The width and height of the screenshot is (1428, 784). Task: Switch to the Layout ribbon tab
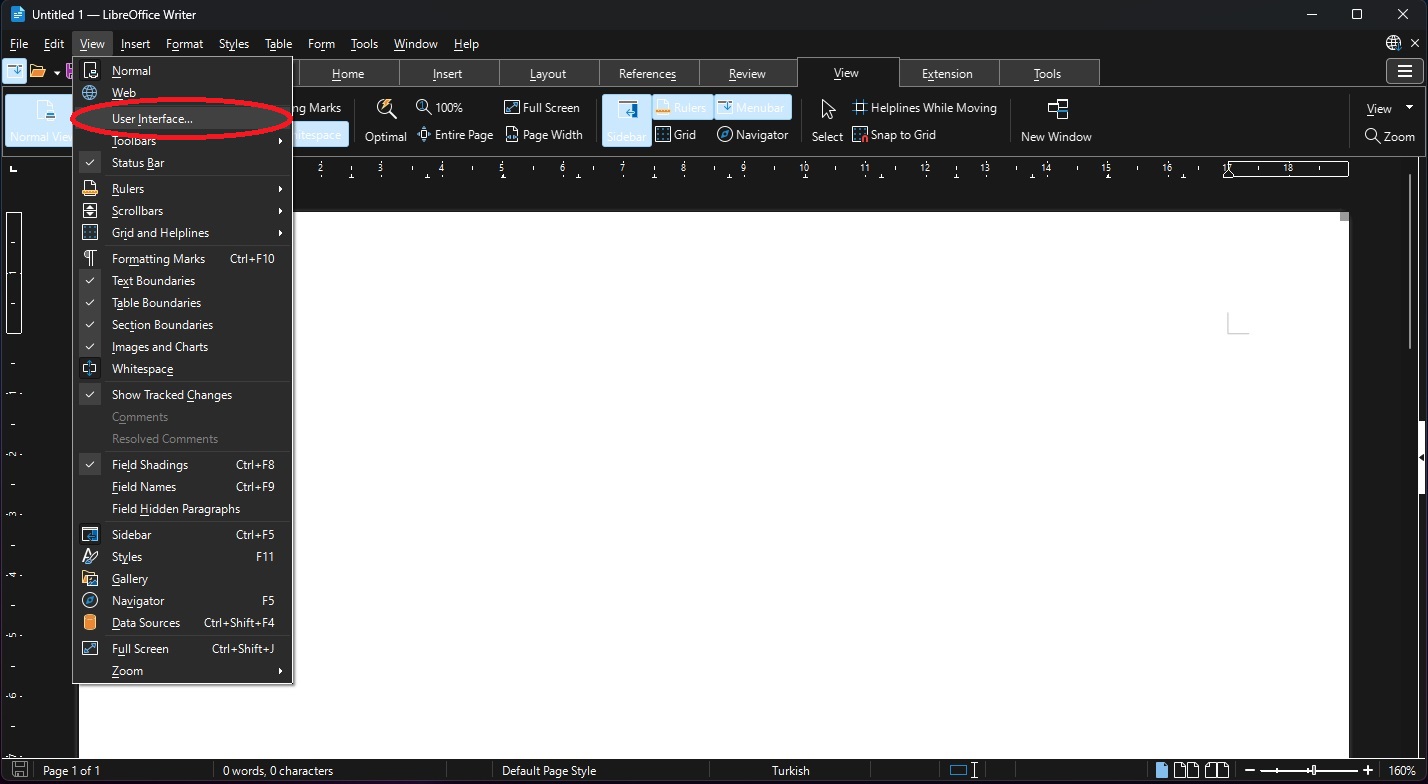[548, 73]
